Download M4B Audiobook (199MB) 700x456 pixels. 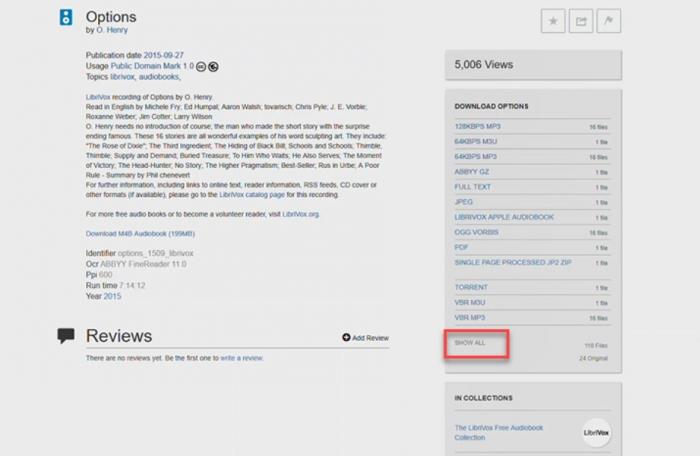coord(140,234)
